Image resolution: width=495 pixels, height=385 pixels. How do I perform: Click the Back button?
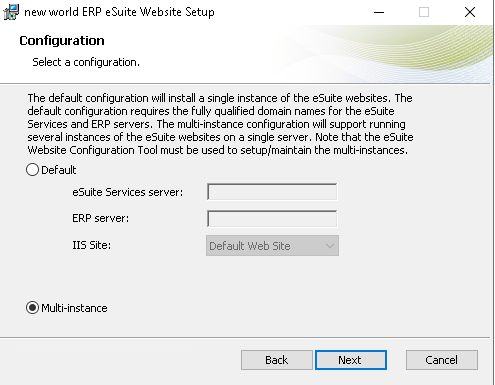tap(277, 360)
